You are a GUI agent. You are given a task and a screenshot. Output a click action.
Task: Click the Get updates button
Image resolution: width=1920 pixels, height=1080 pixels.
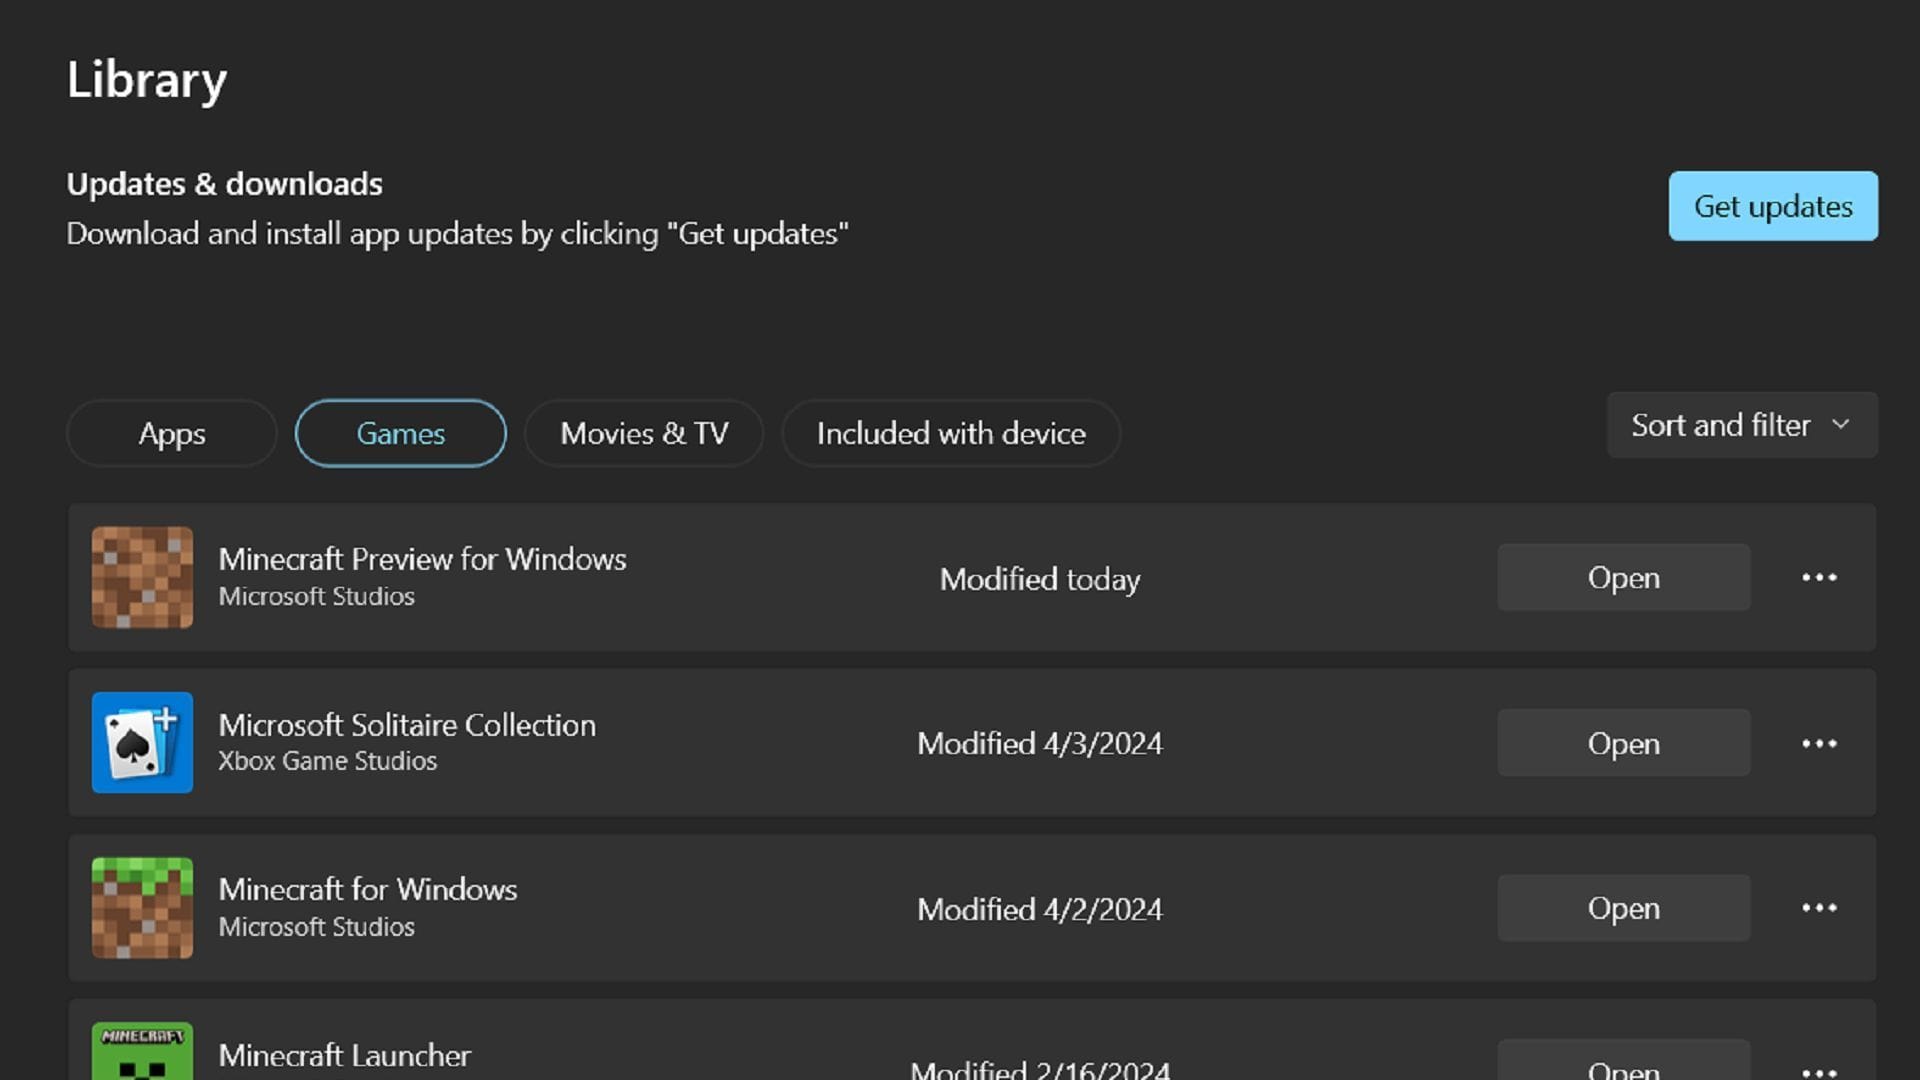(1773, 206)
